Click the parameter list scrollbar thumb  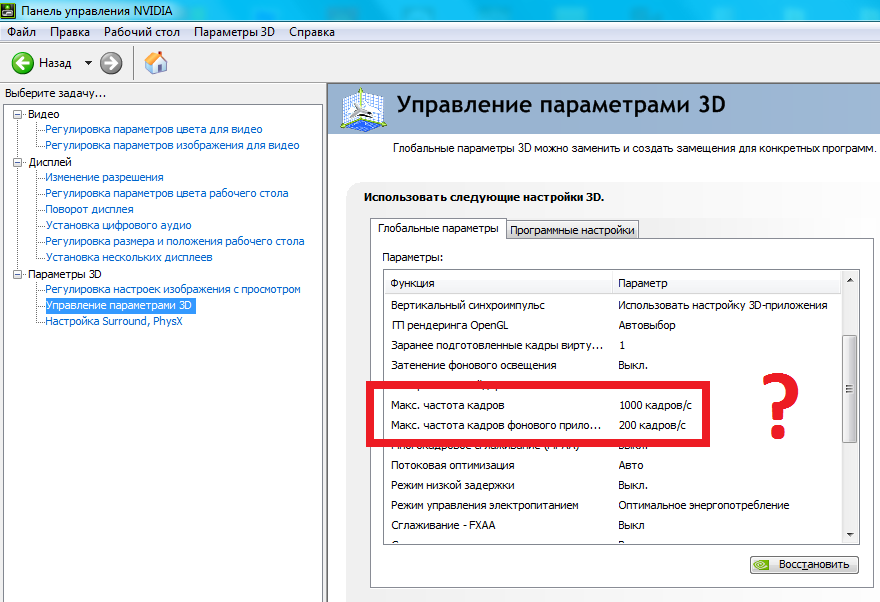(x=850, y=389)
